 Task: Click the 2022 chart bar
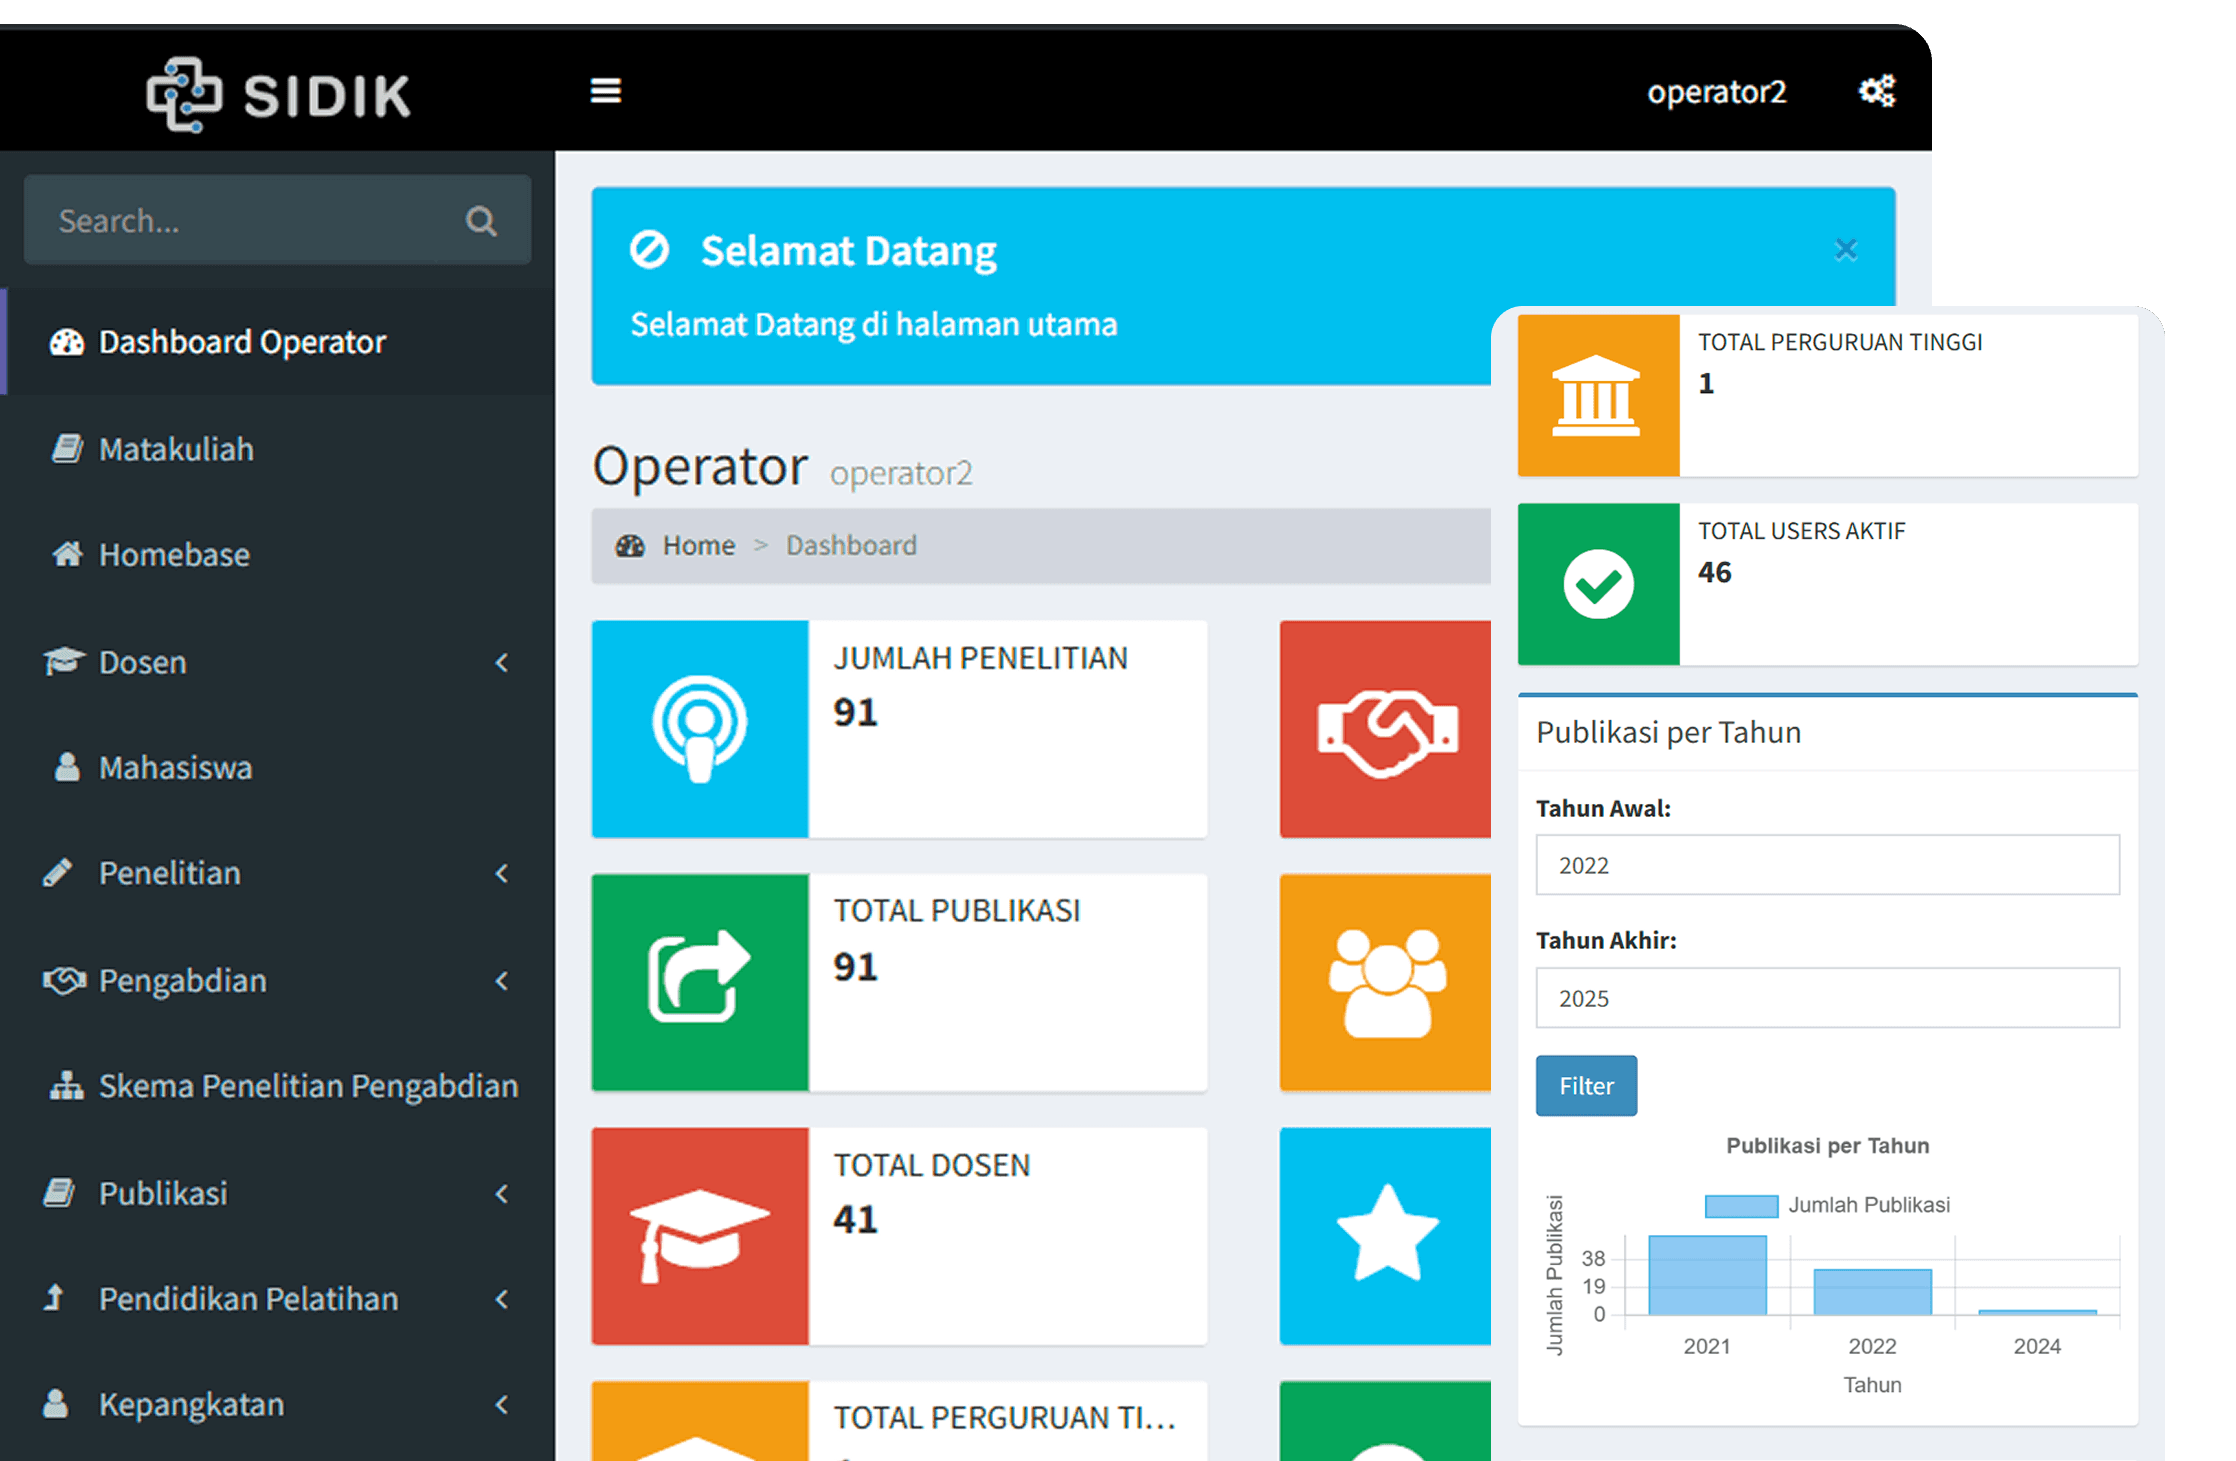click(1872, 1292)
